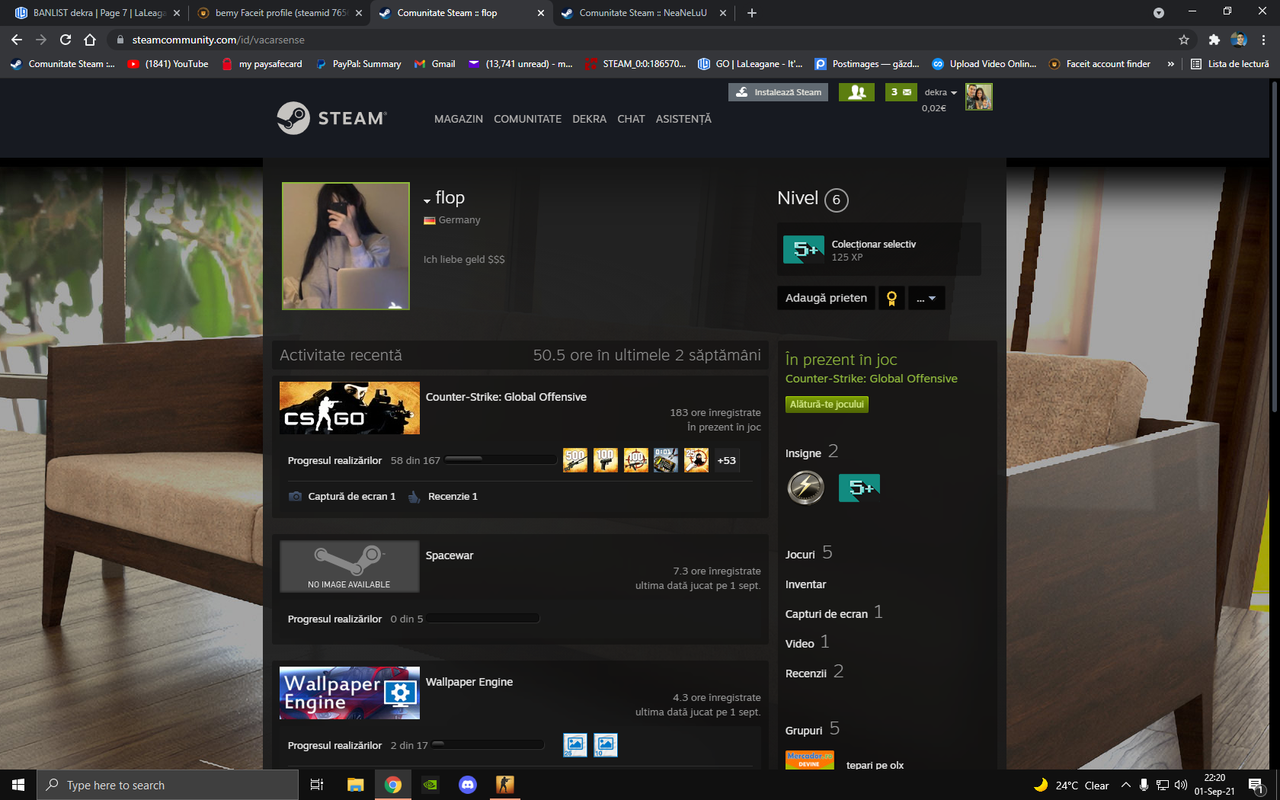Open the Spacewar game title
This screenshot has width=1280, height=800.
pyautogui.click(x=450, y=555)
